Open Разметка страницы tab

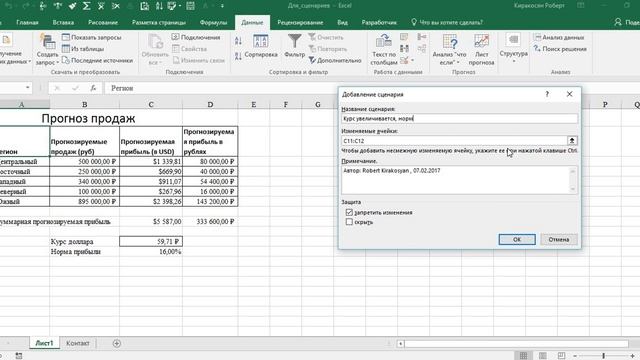(158, 22)
